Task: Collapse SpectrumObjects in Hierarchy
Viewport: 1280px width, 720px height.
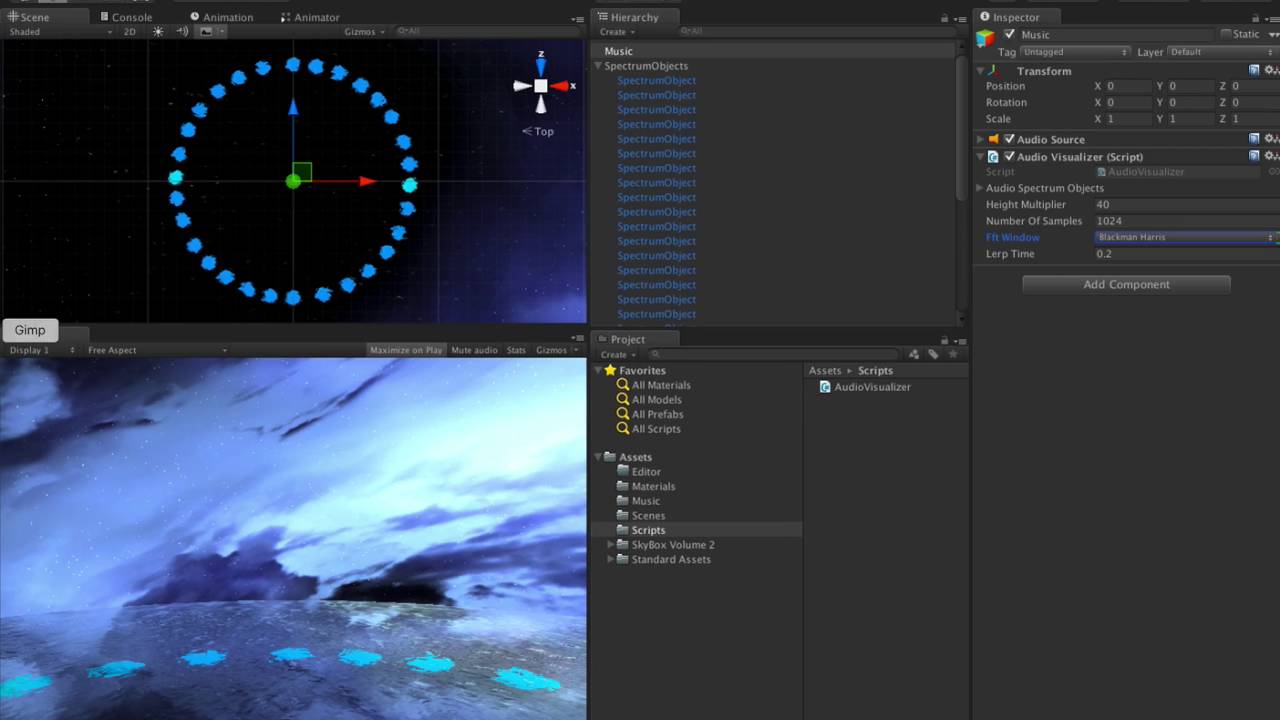Action: click(x=598, y=66)
